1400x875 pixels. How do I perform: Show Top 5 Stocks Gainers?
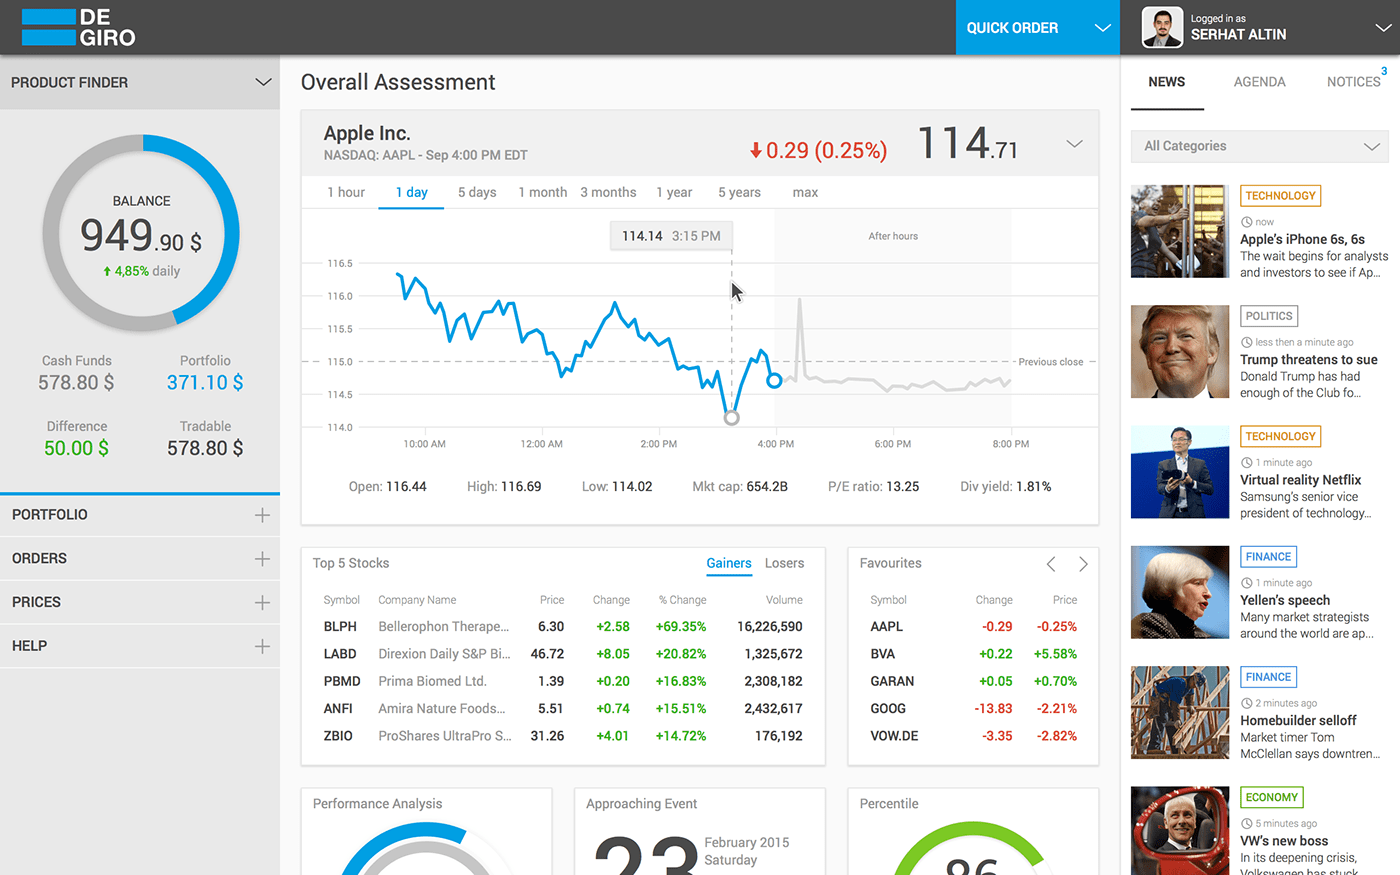(x=729, y=563)
